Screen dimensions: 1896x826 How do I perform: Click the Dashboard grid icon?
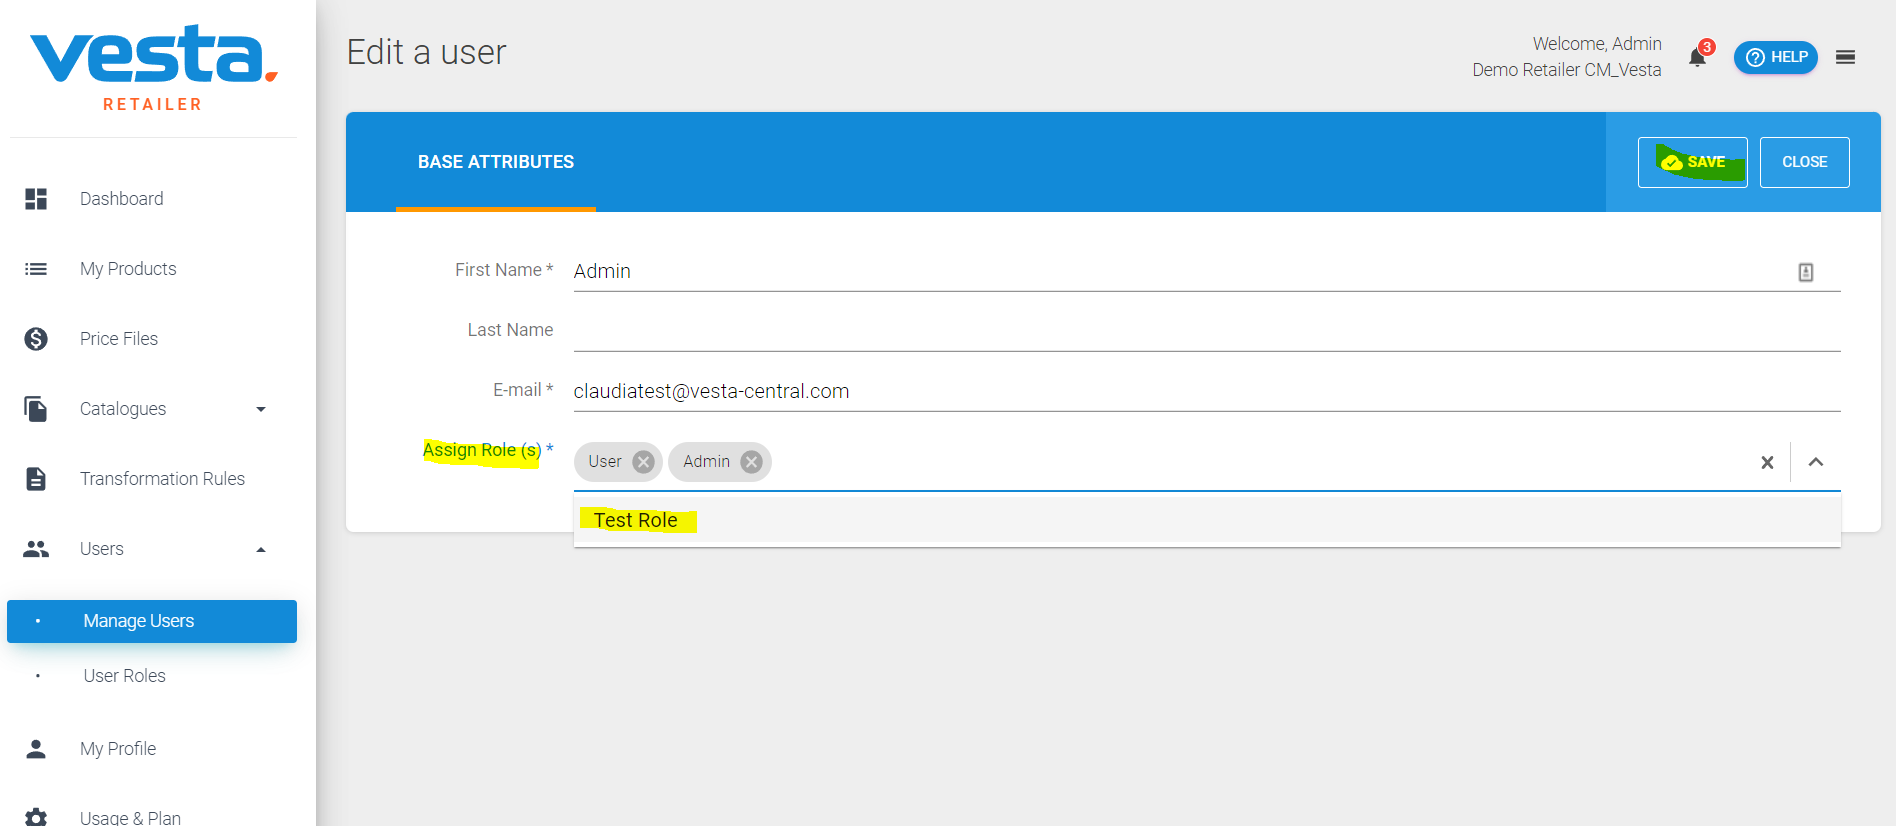[x=36, y=199]
